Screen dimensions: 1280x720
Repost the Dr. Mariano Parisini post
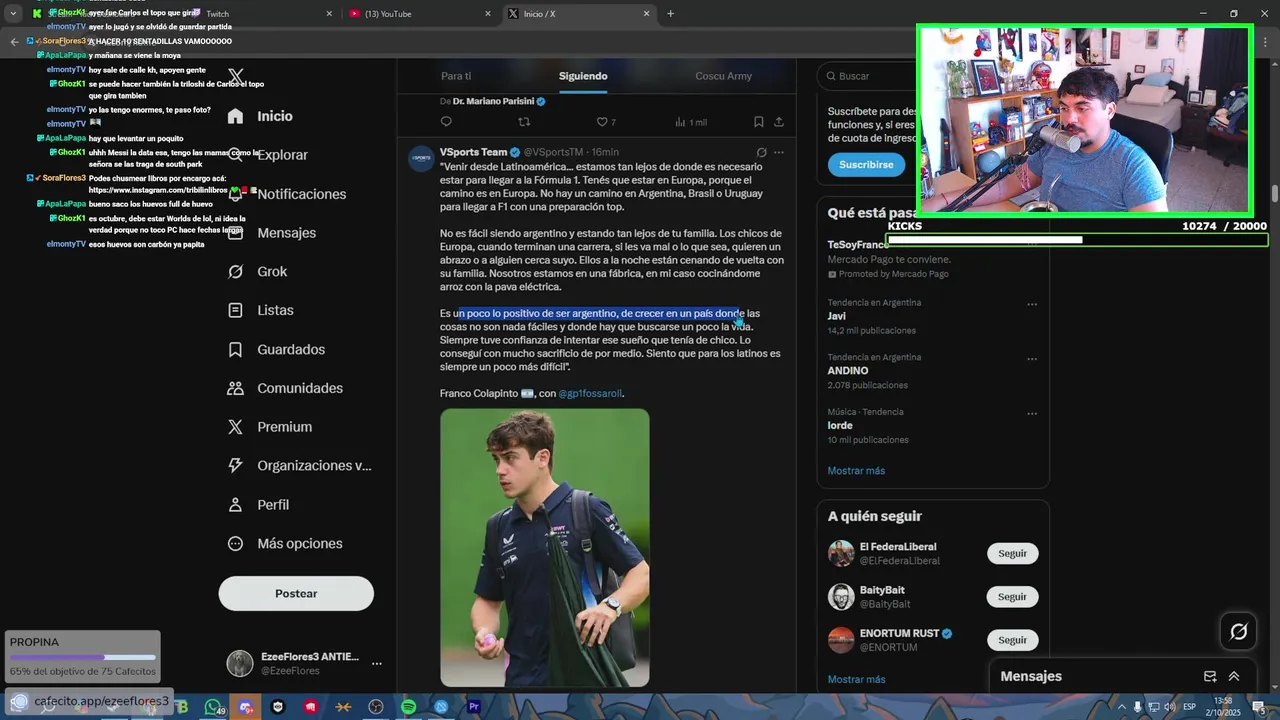tap(524, 122)
